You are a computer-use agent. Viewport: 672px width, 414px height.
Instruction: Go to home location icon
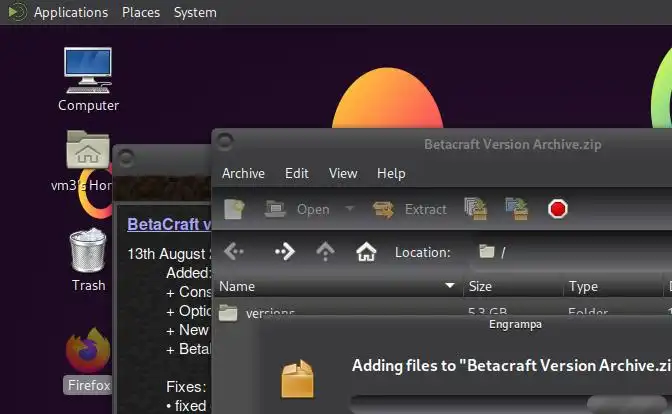coord(366,252)
